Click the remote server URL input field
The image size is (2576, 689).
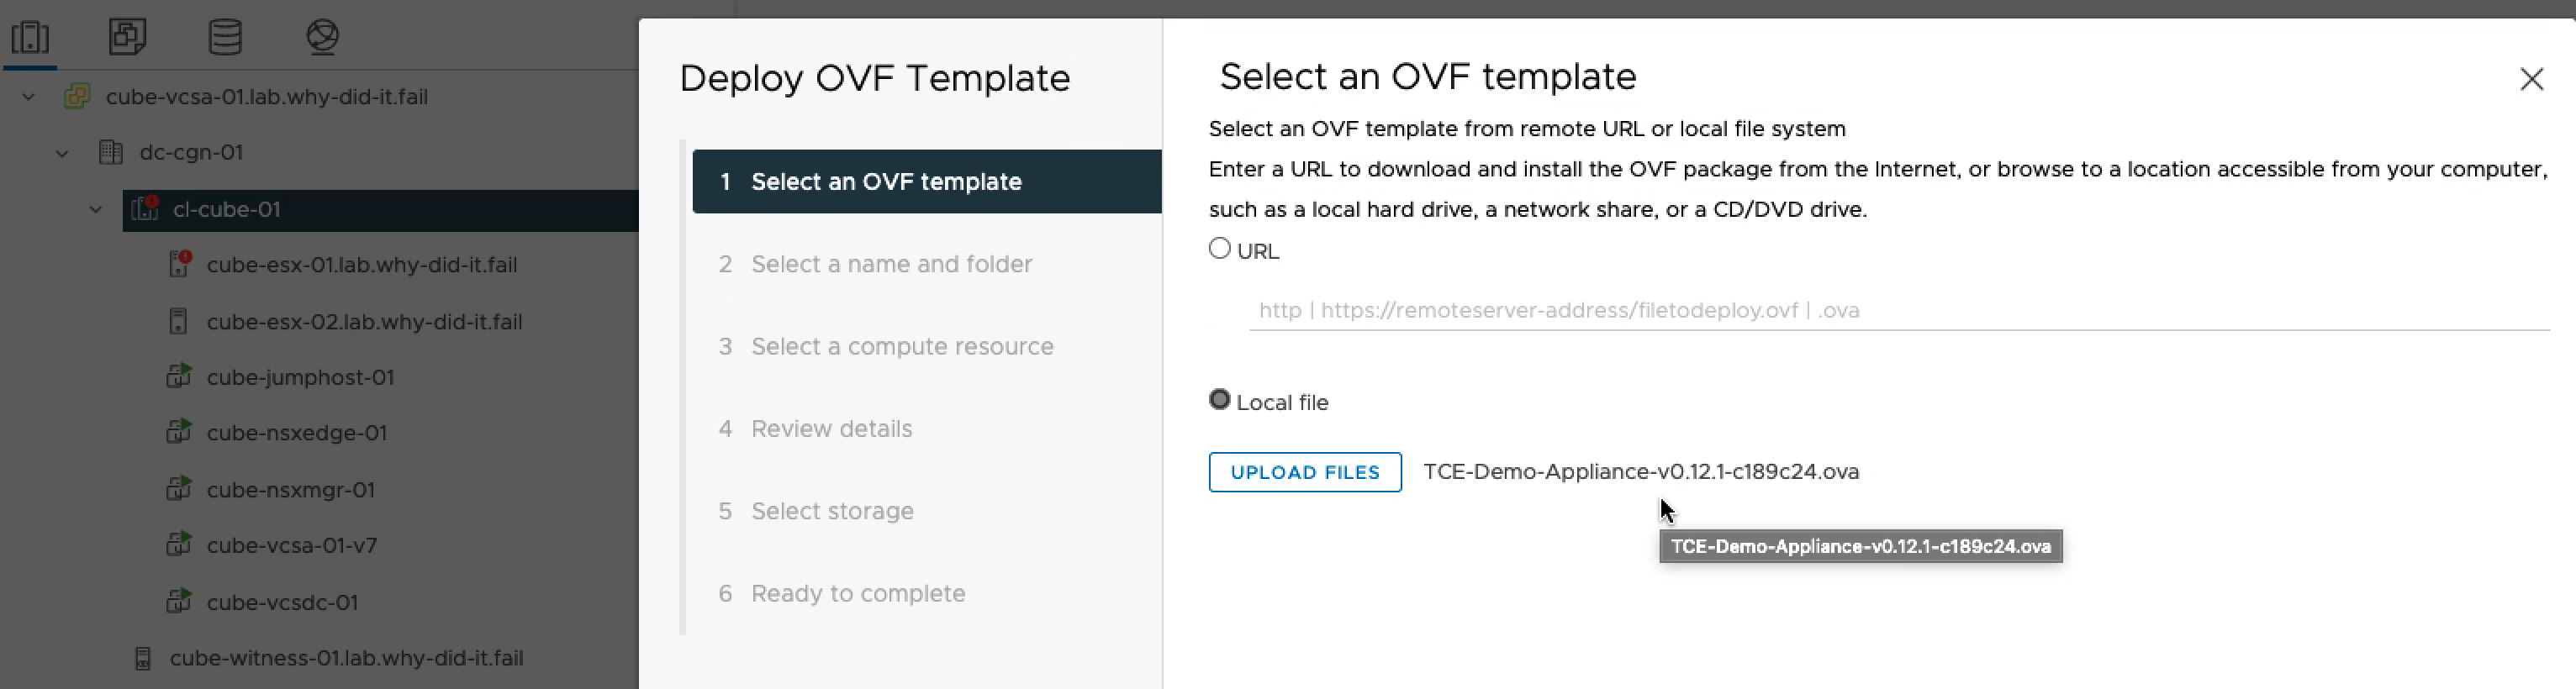pos(1897,310)
